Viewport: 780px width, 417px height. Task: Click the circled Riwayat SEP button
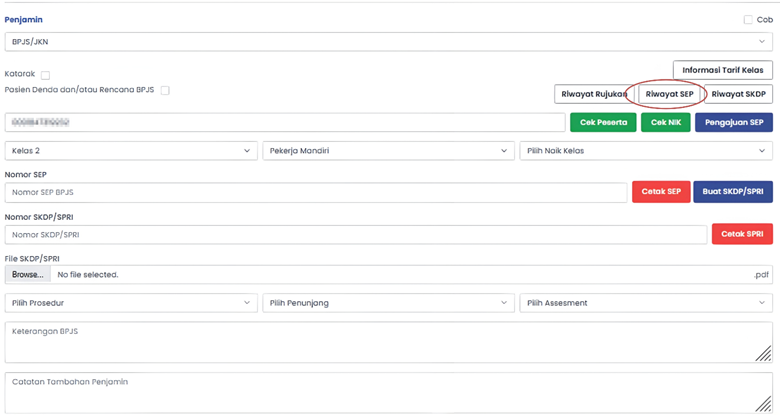[x=669, y=93]
